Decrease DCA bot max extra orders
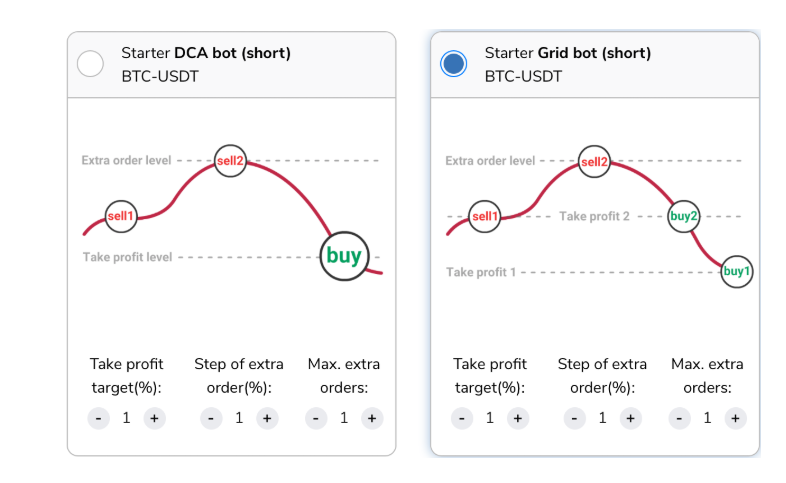This screenshot has height=483, width=786. (x=316, y=418)
